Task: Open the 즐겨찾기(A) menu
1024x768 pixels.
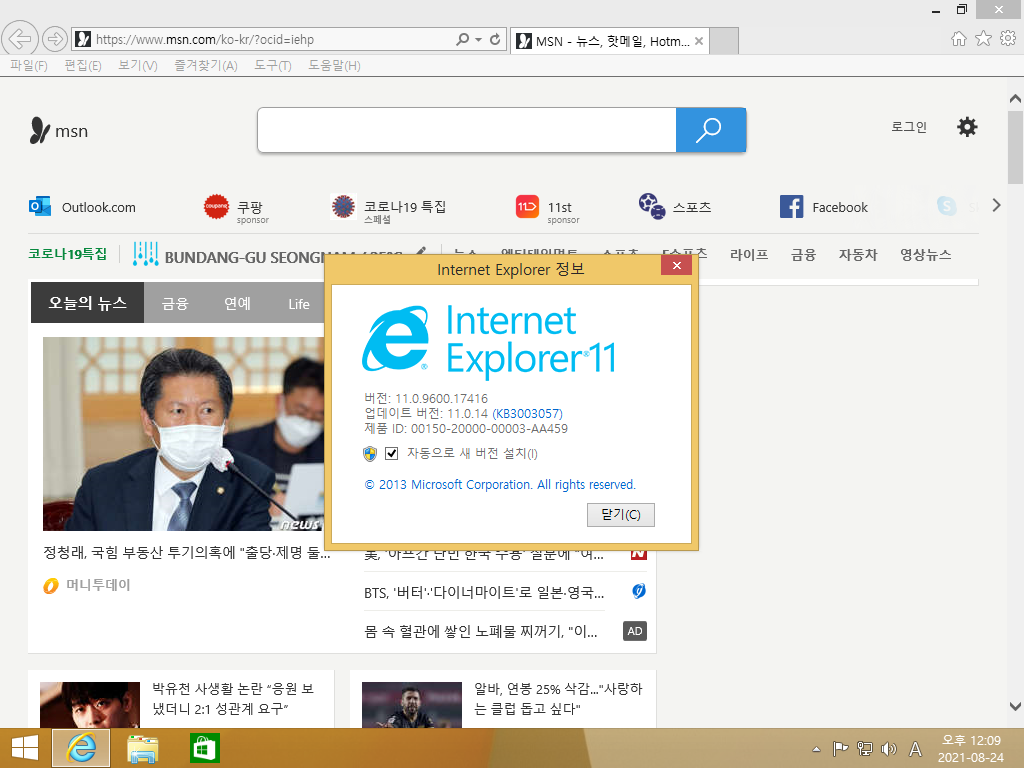Action: 206,65
